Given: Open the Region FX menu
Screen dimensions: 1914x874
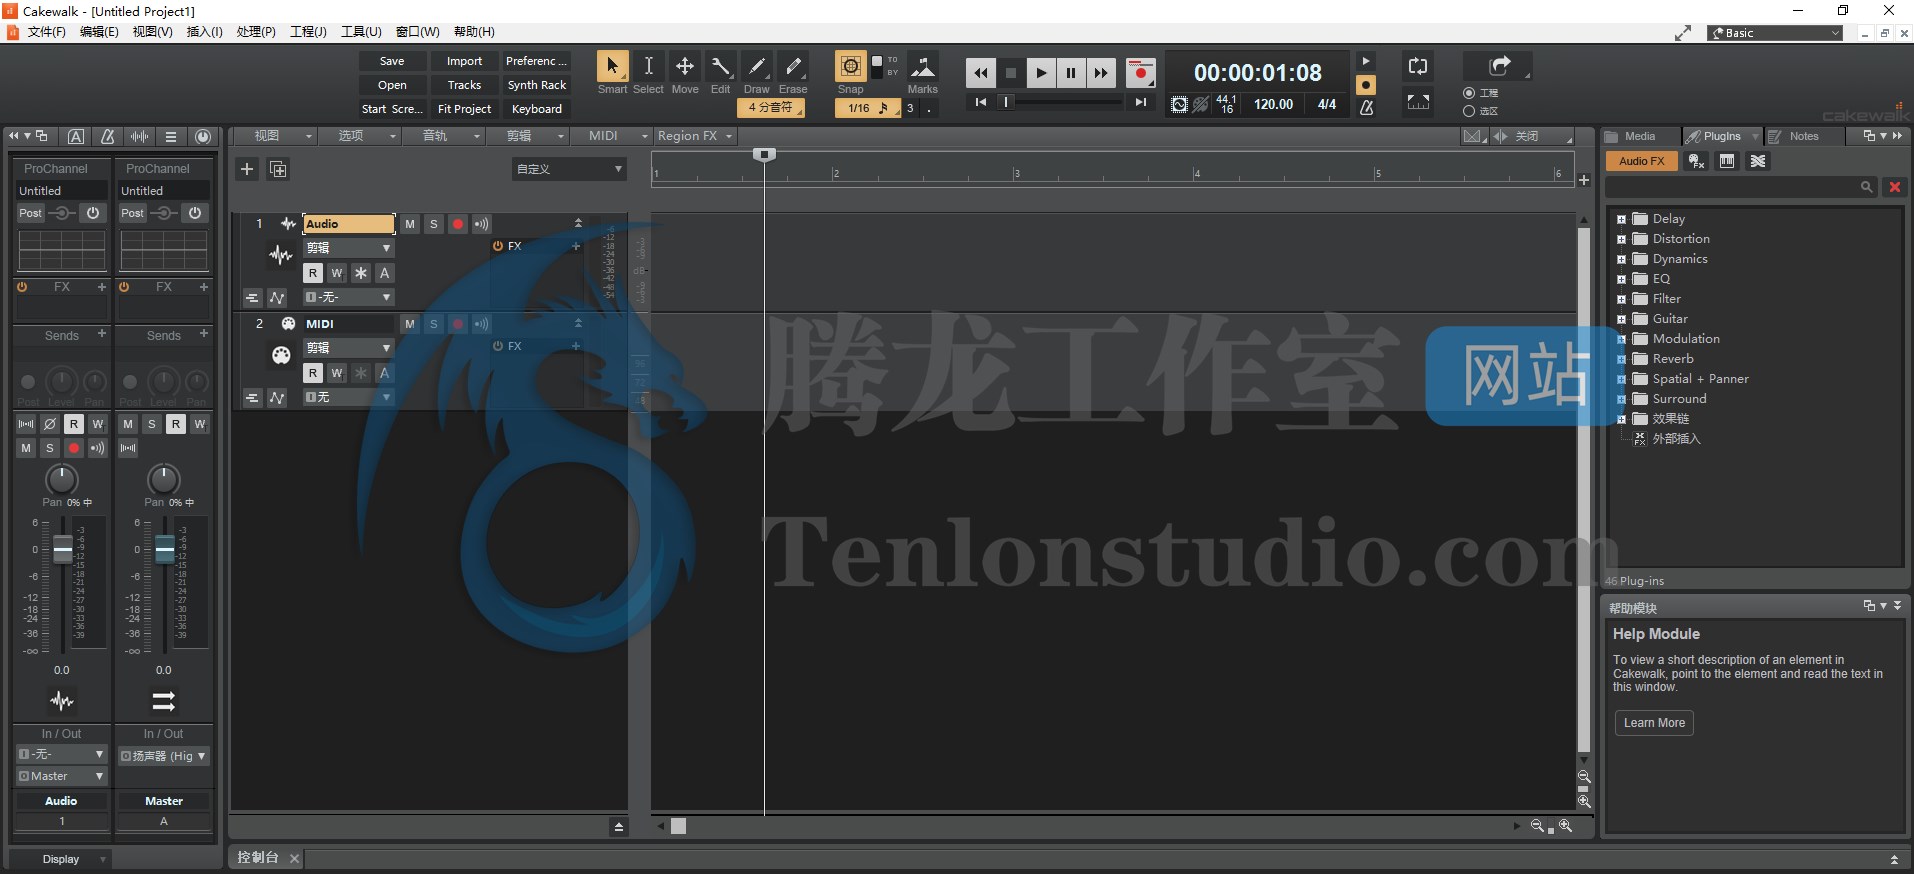Looking at the screenshot, I should point(695,136).
